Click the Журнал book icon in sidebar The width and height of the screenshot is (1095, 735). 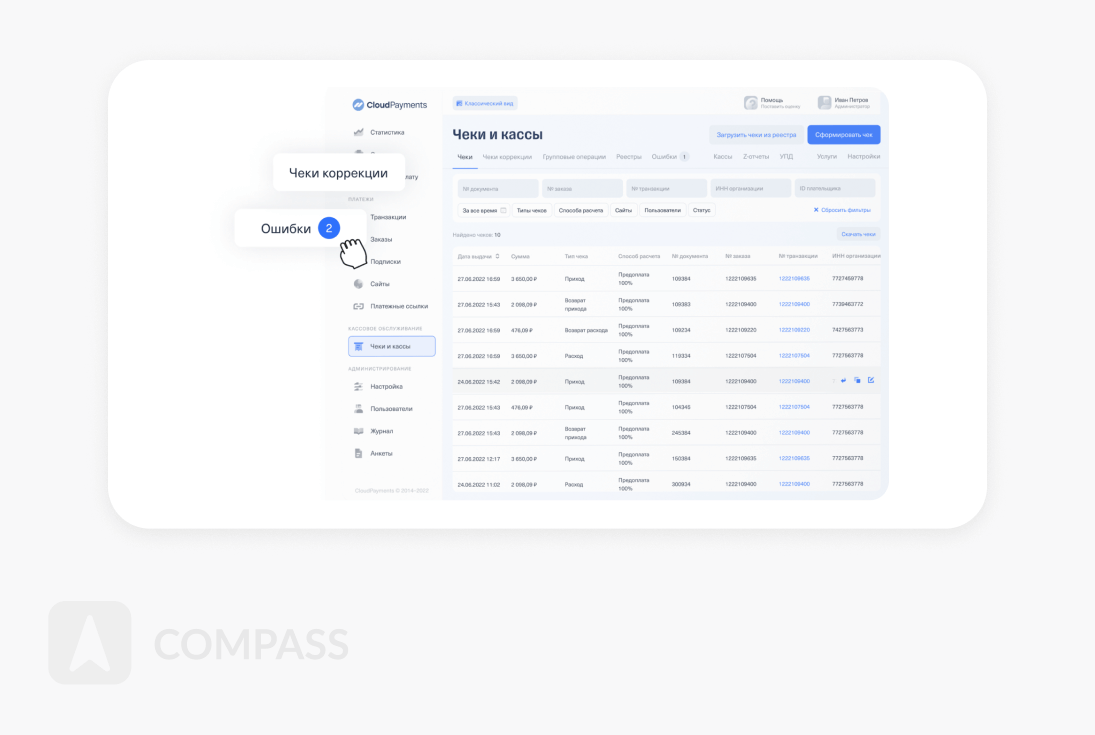[x=358, y=431]
